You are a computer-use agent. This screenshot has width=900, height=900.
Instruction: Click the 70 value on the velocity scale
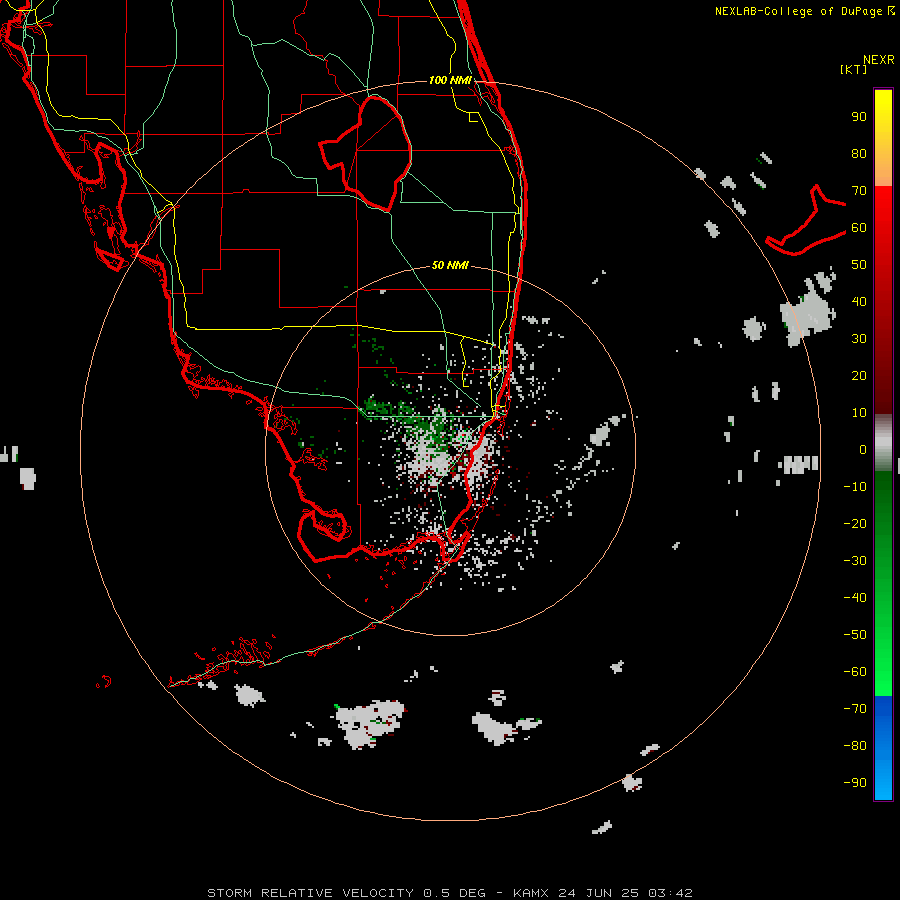click(x=859, y=191)
